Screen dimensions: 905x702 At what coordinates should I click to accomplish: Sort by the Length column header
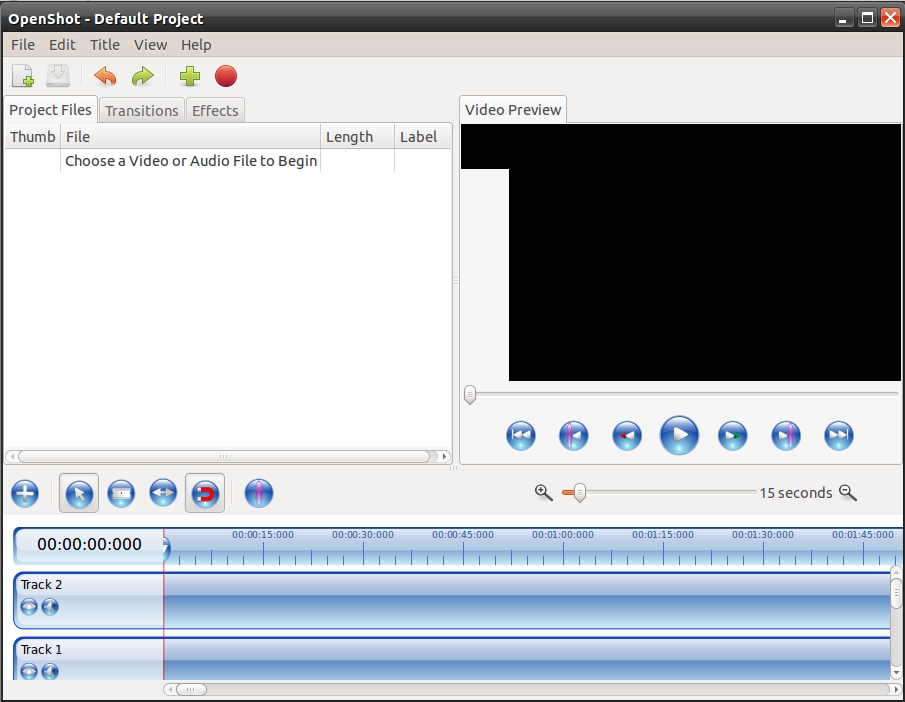click(x=357, y=137)
